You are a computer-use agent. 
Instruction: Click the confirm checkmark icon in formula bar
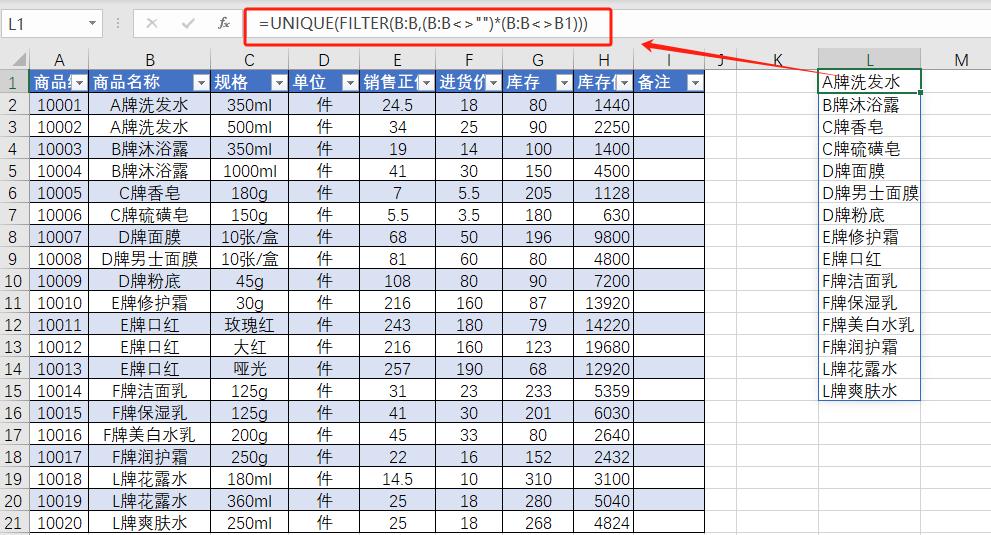tap(188, 23)
